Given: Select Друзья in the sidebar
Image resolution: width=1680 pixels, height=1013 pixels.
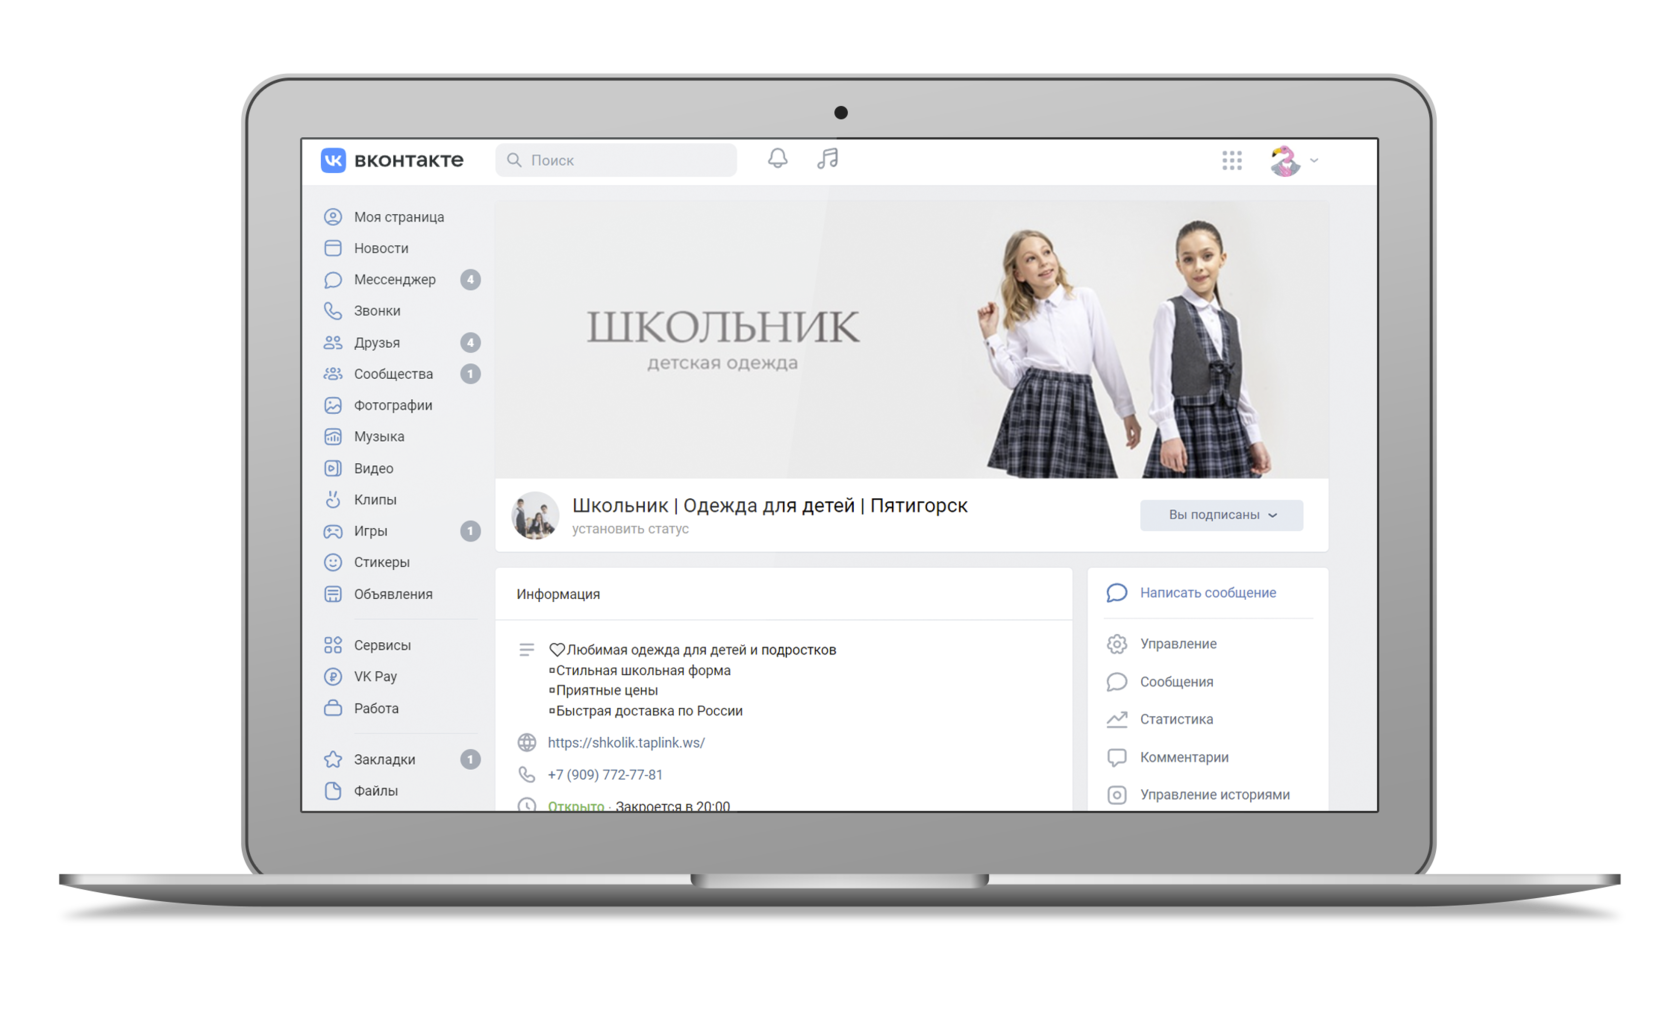Looking at the screenshot, I should click(x=377, y=343).
